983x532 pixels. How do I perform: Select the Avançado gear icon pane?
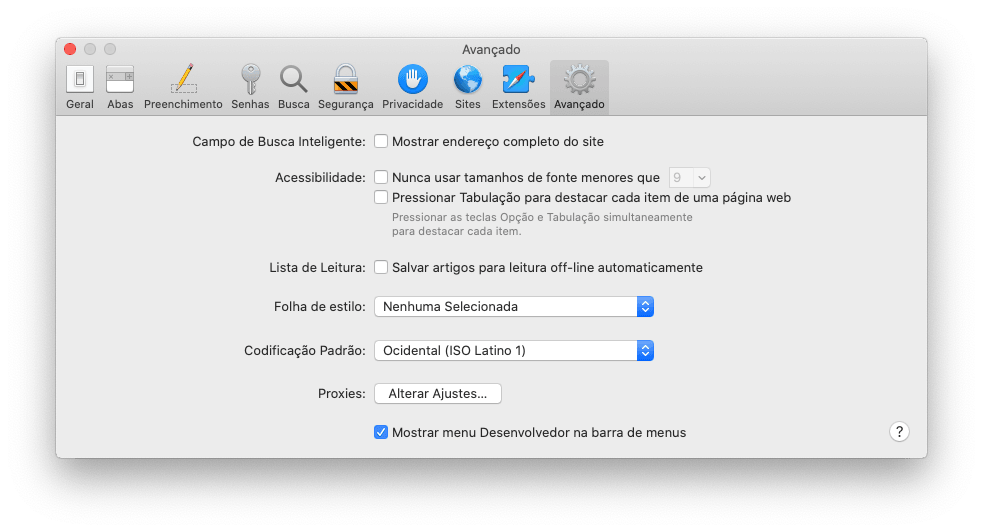[x=579, y=88]
